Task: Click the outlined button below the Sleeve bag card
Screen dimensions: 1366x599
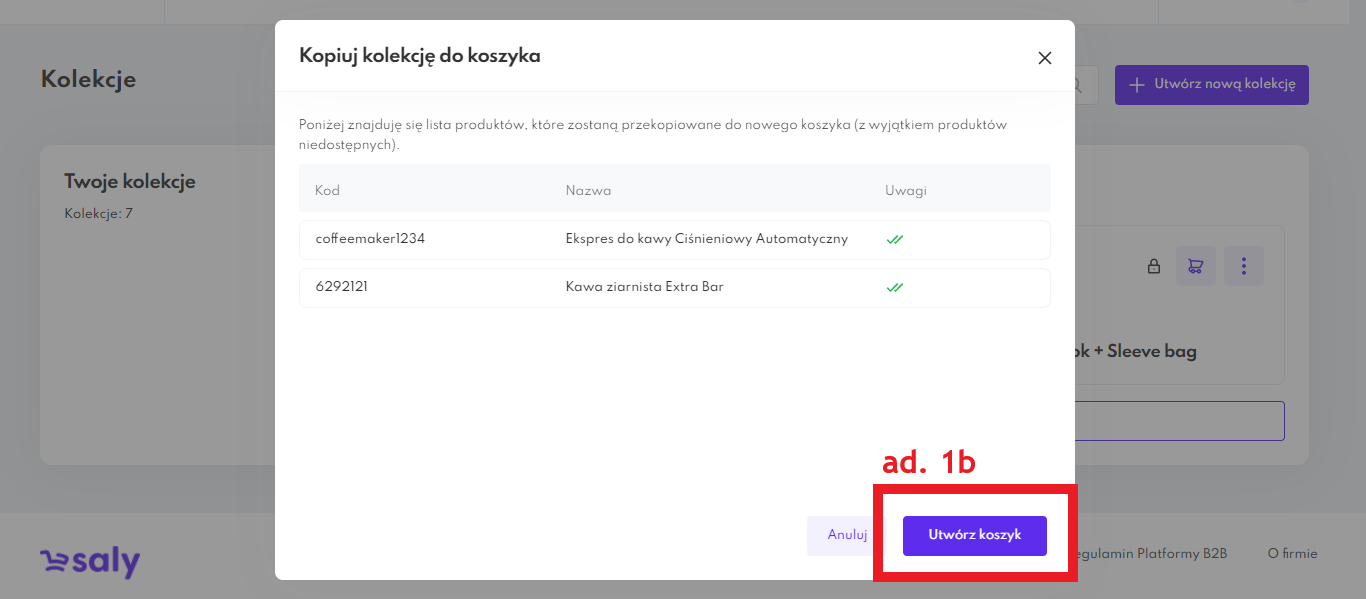Action: point(1180,421)
